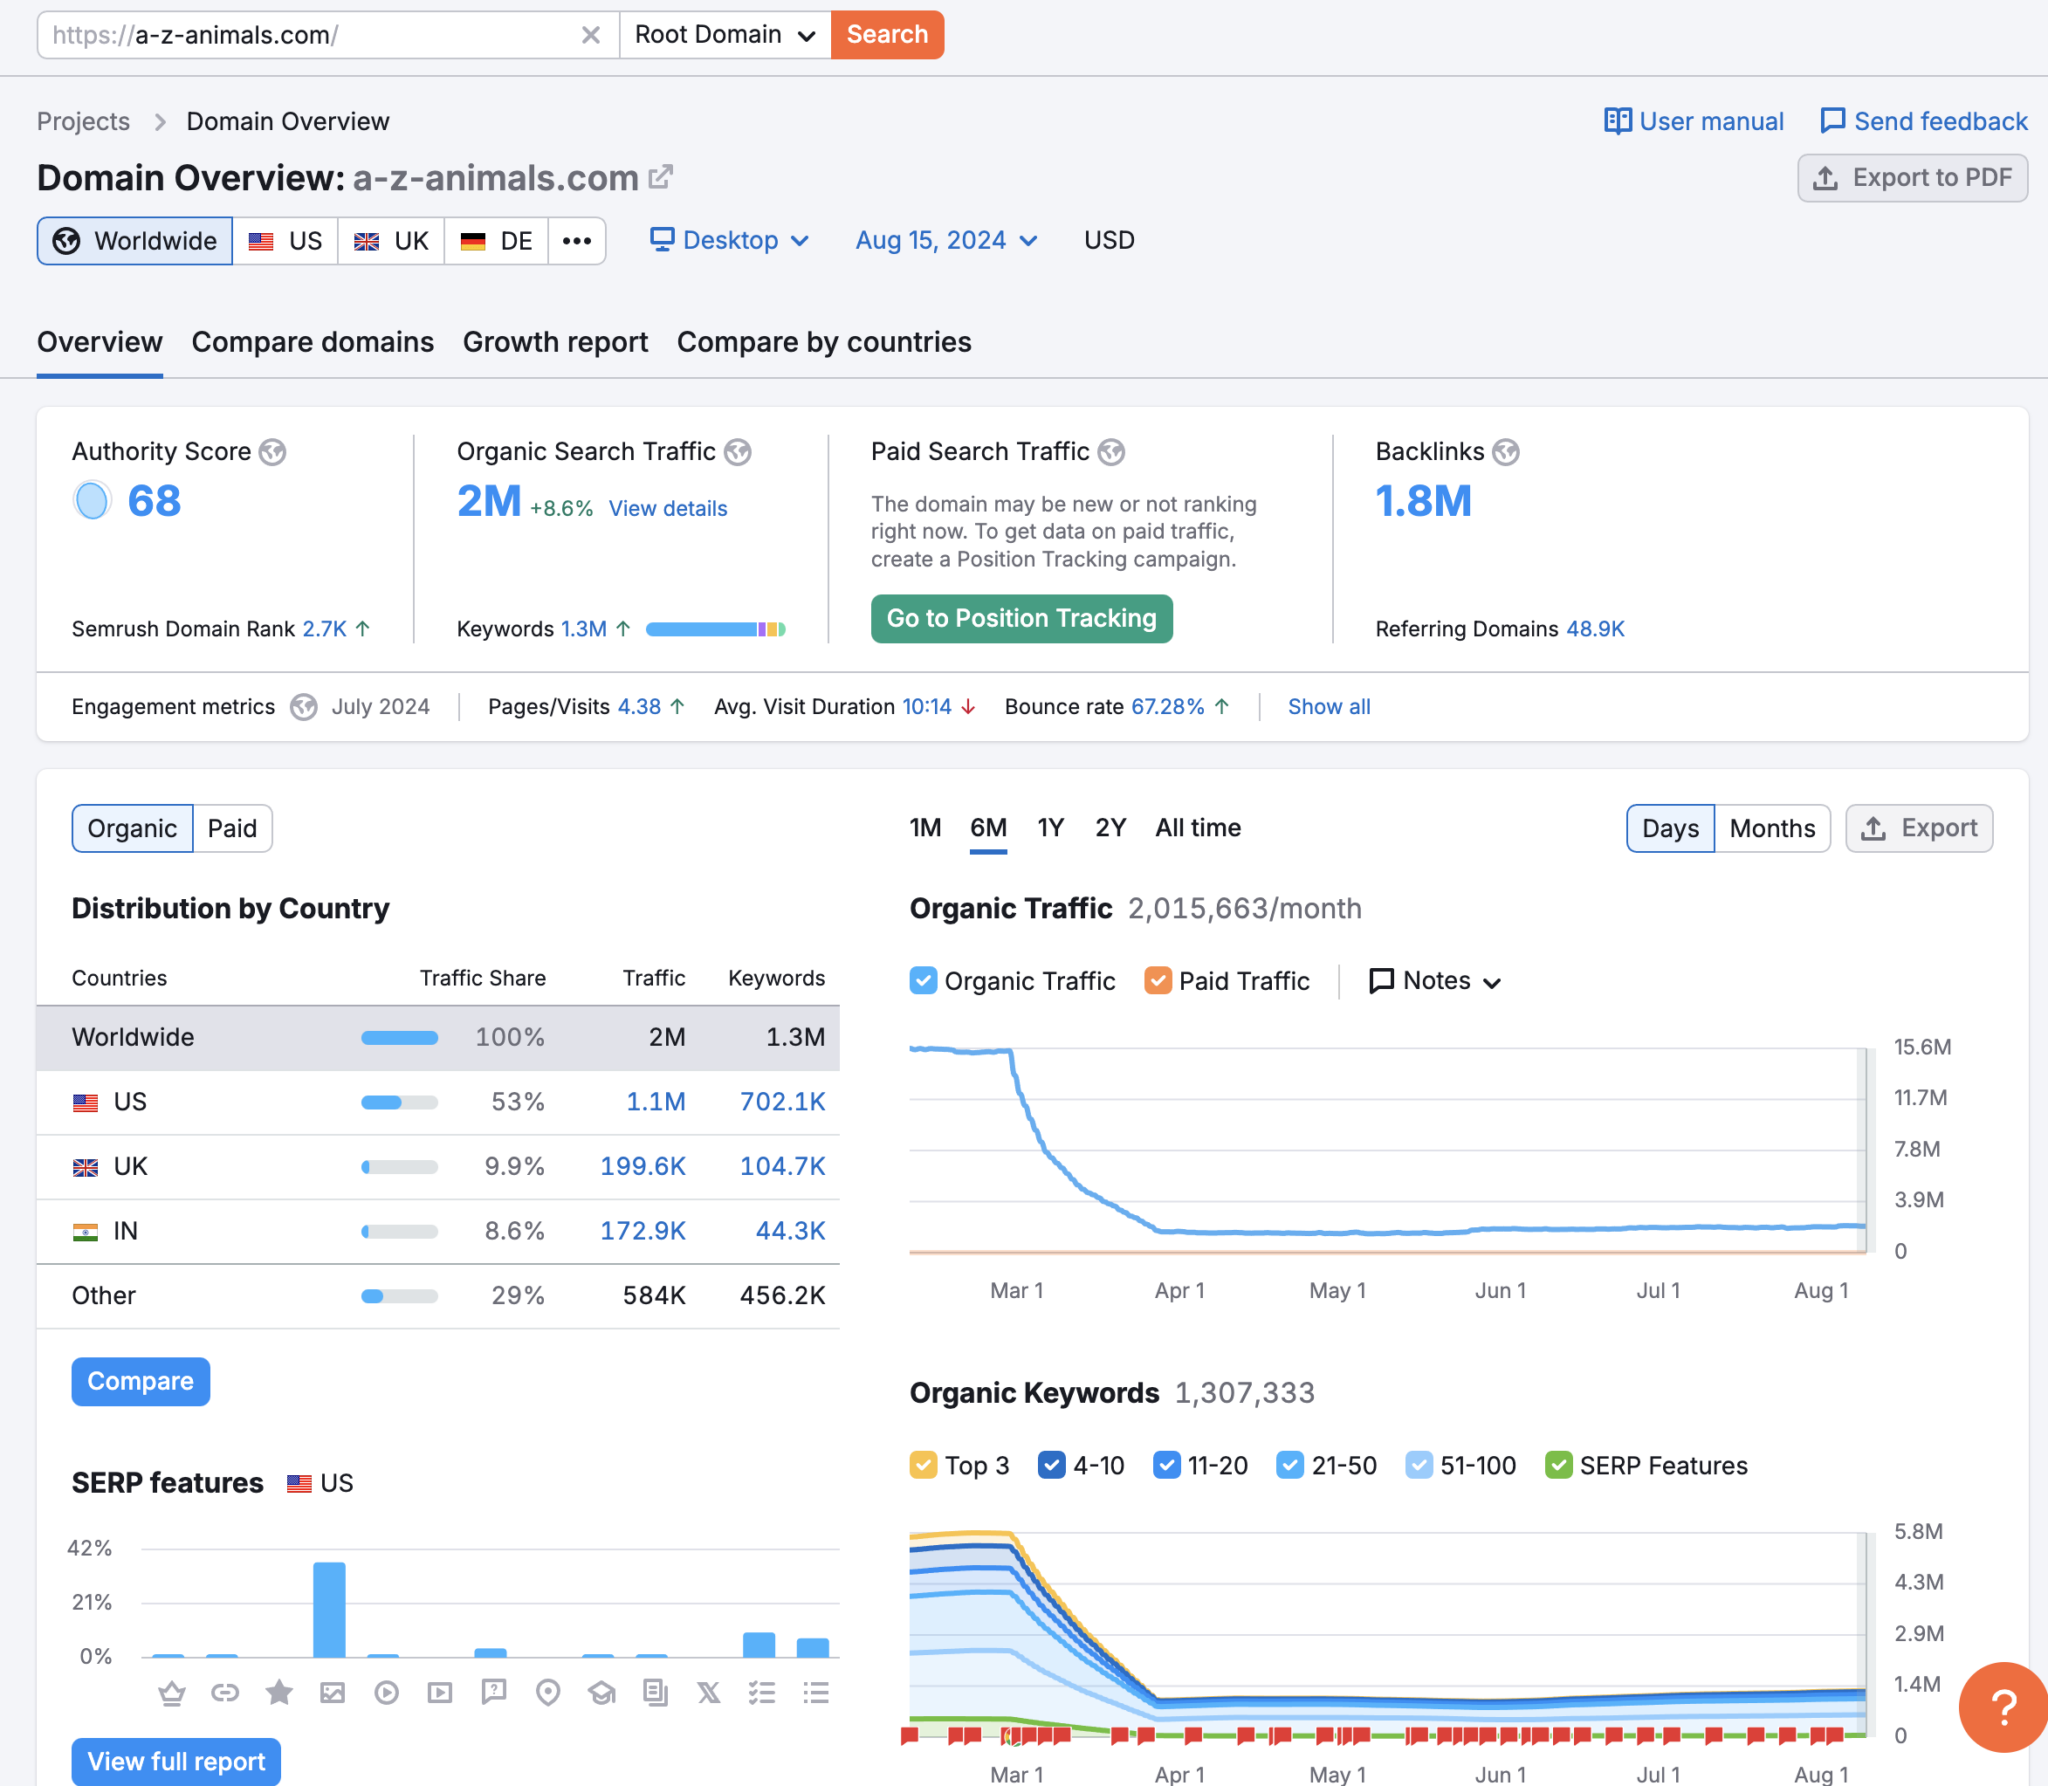Click the map pin local pack icon

(547, 1692)
